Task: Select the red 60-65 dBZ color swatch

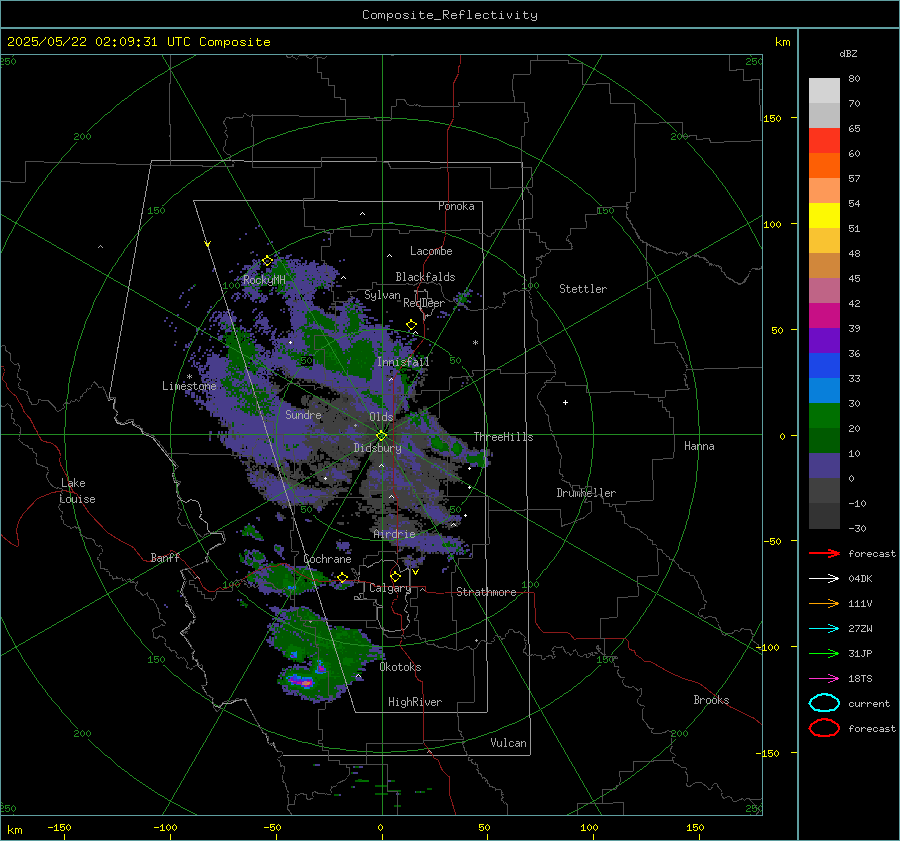Action: coord(824,141)
